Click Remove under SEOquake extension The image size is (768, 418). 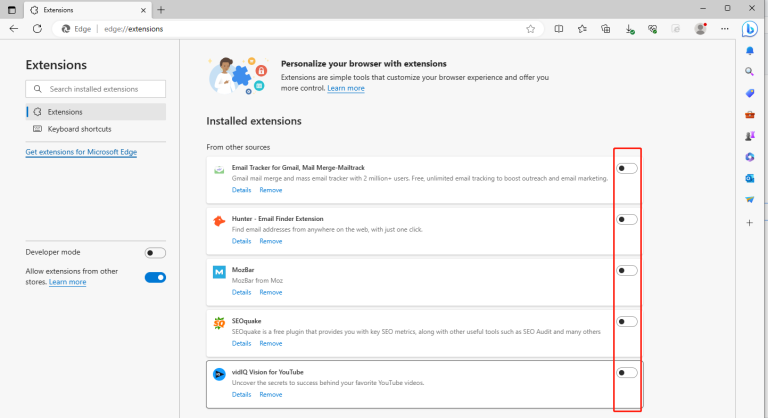(271, 343)
